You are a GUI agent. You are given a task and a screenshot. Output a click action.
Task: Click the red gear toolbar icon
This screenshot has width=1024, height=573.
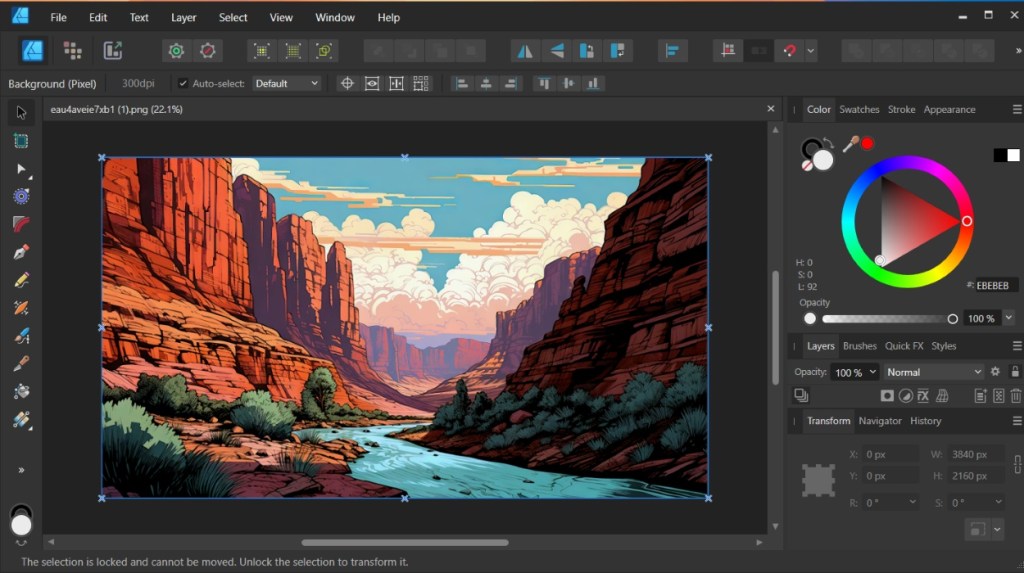tap(208, 50)
